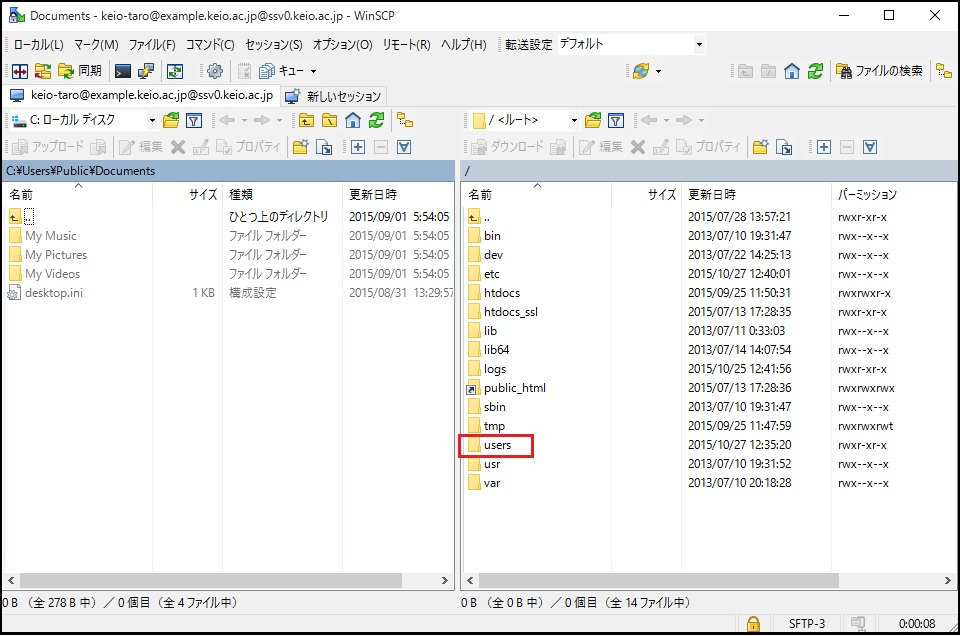Toggle local directory tree view icon
This screenshot has width=960, height=636.
[405, 120]
